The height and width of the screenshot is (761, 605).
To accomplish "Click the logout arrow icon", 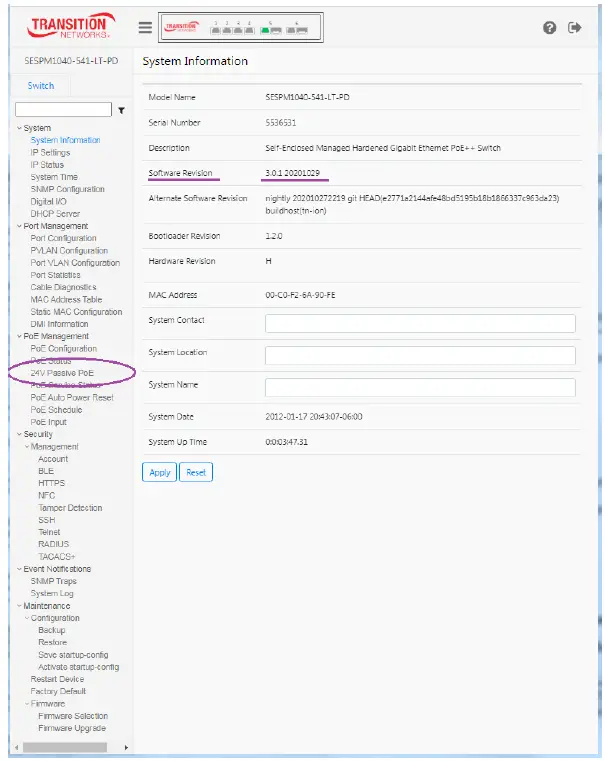I will (574, 27).
